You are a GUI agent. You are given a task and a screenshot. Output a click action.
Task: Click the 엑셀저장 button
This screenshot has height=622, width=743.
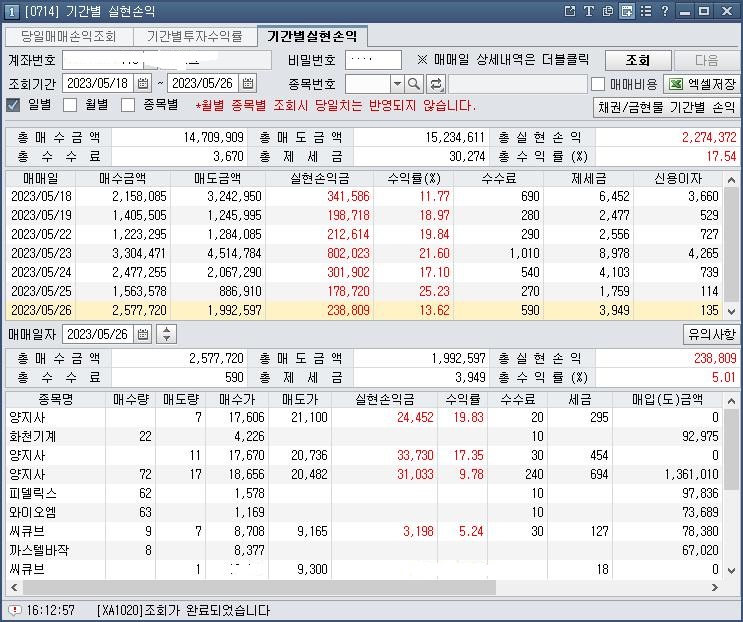point(701,84)
